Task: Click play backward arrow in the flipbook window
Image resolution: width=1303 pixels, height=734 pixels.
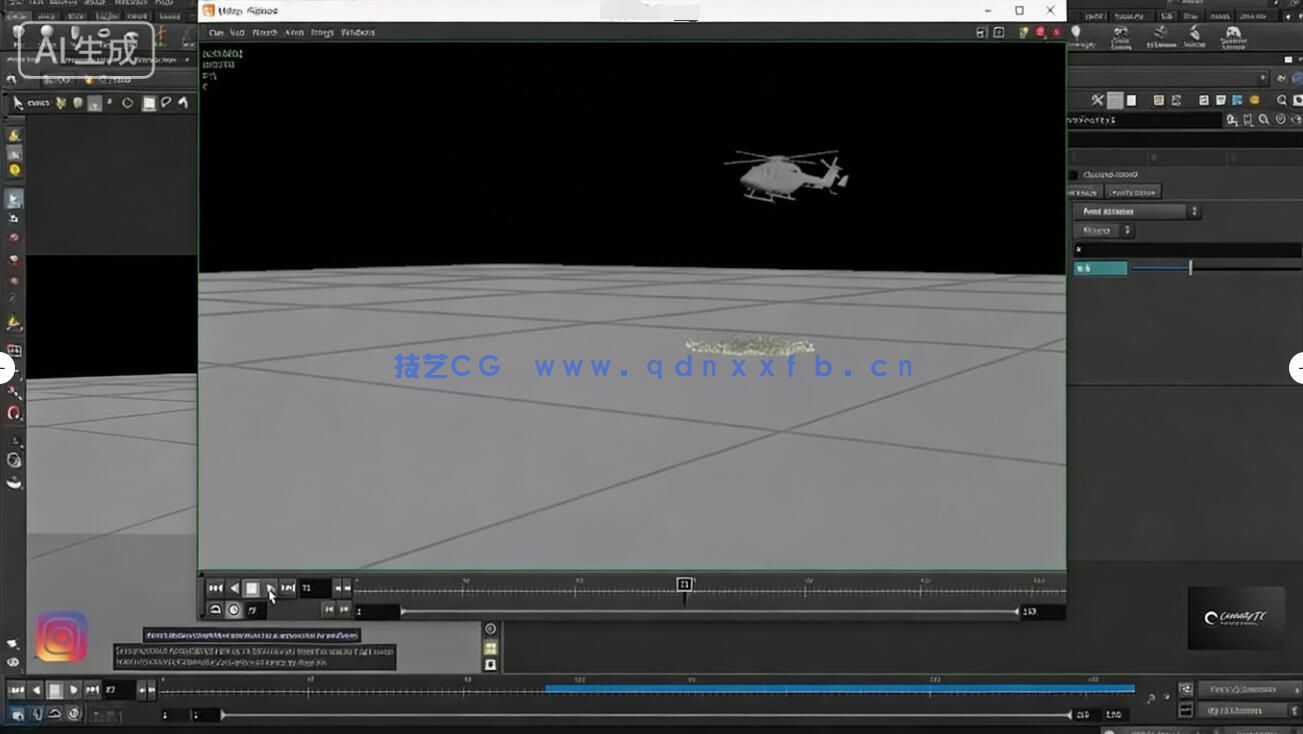Action: 234,588
